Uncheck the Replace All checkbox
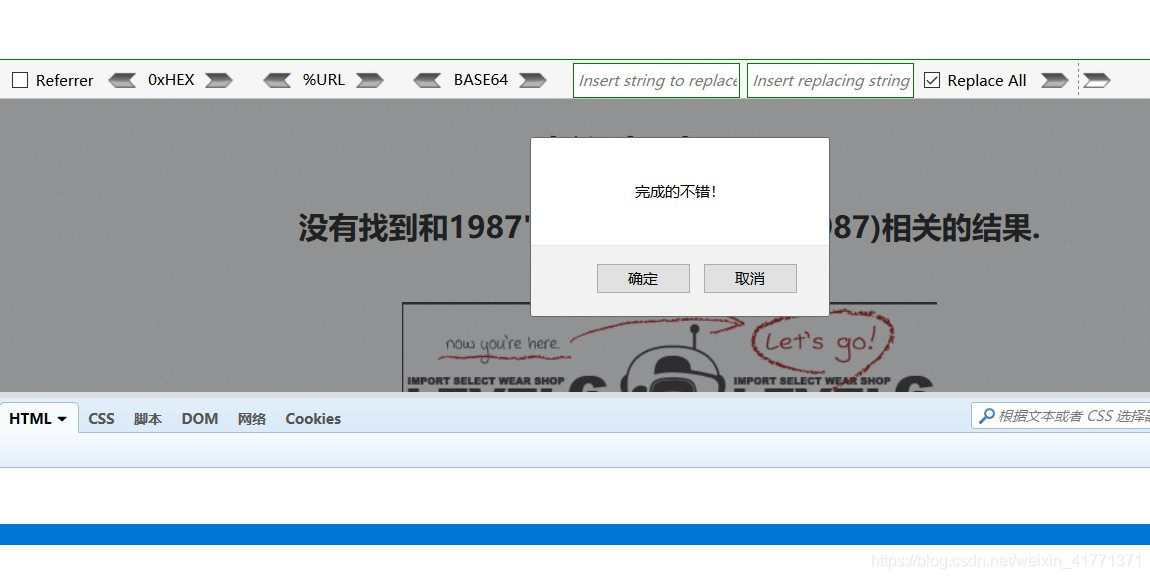The image size is (1150, 579). [931, 80]
